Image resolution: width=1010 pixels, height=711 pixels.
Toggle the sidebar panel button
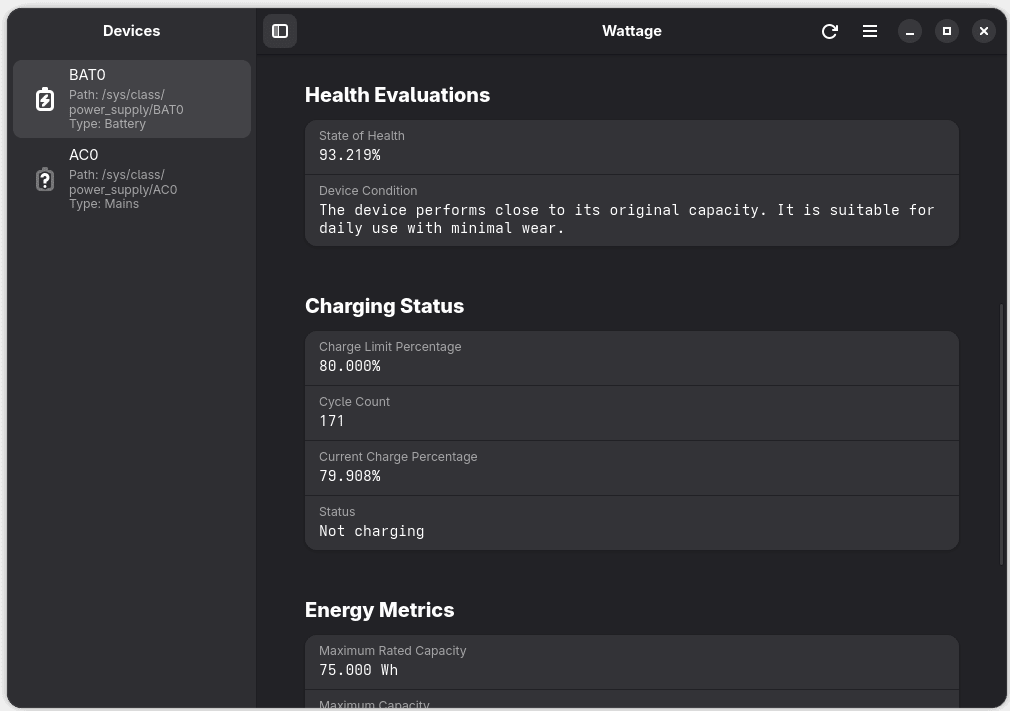(x=280, y=31)
